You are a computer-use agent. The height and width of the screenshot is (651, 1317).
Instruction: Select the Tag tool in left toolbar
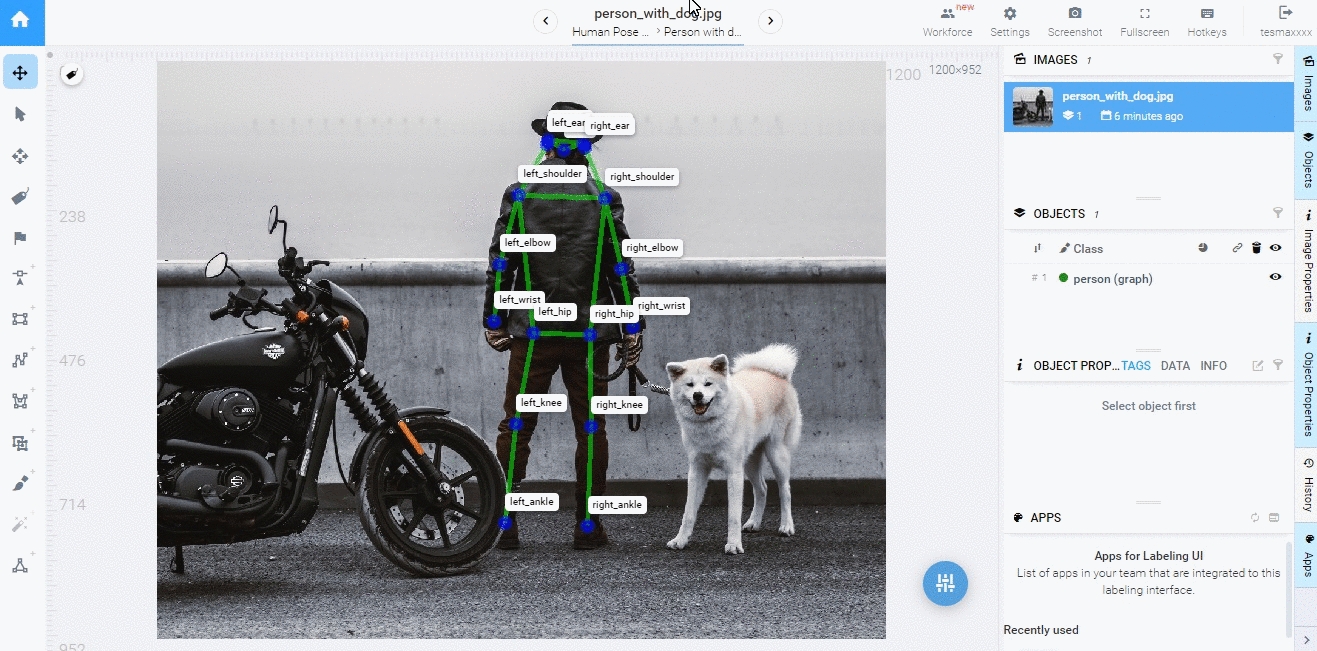[20, 197]
